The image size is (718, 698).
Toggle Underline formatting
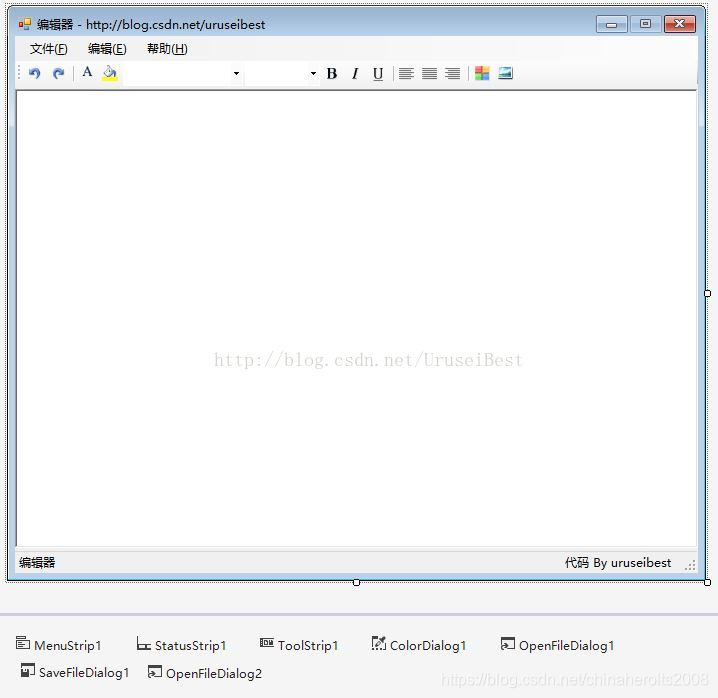point(378,74)
